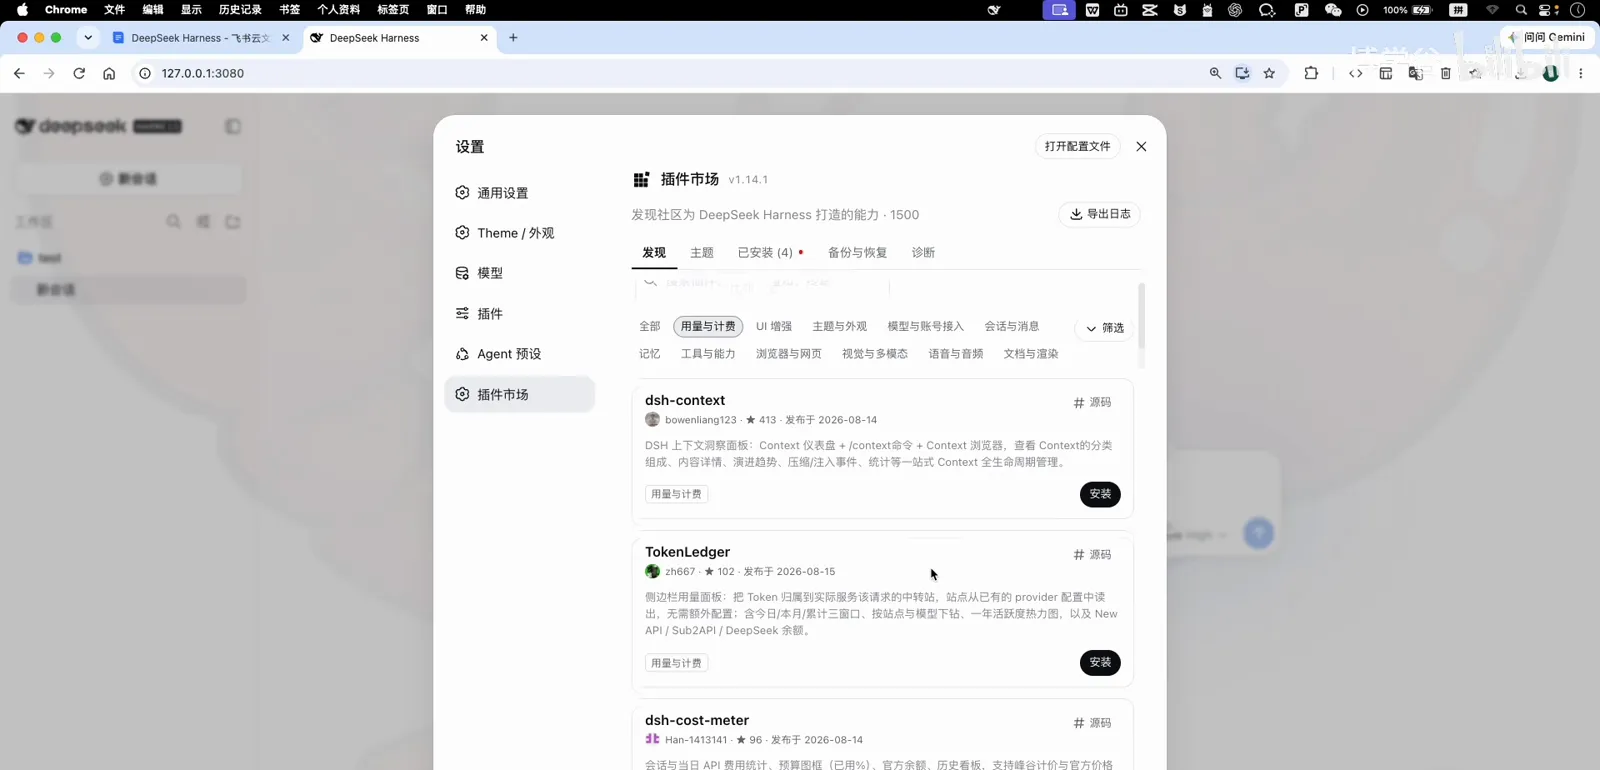The width and height of the screenshot is (1600, 770).
Task: Click bowenliang123's avatar on dsh-context card
Action: tap(653, 420)
